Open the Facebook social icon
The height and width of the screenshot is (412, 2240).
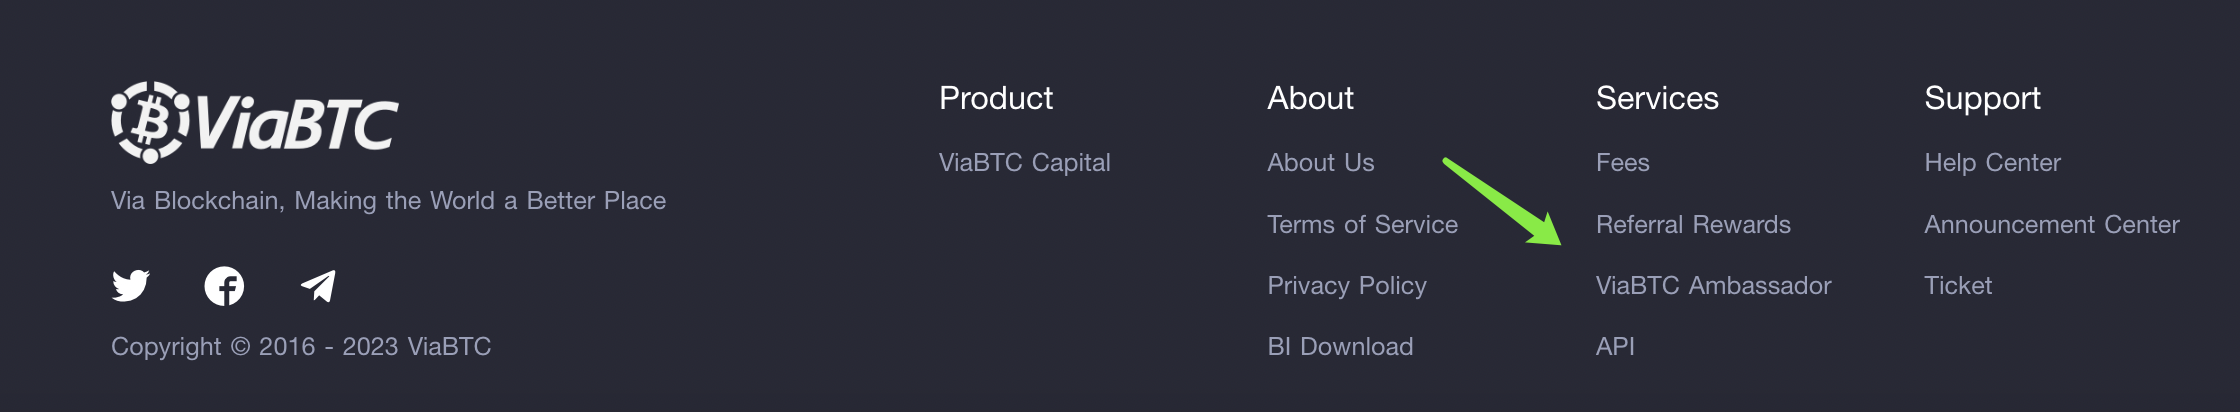coord(224,286)
